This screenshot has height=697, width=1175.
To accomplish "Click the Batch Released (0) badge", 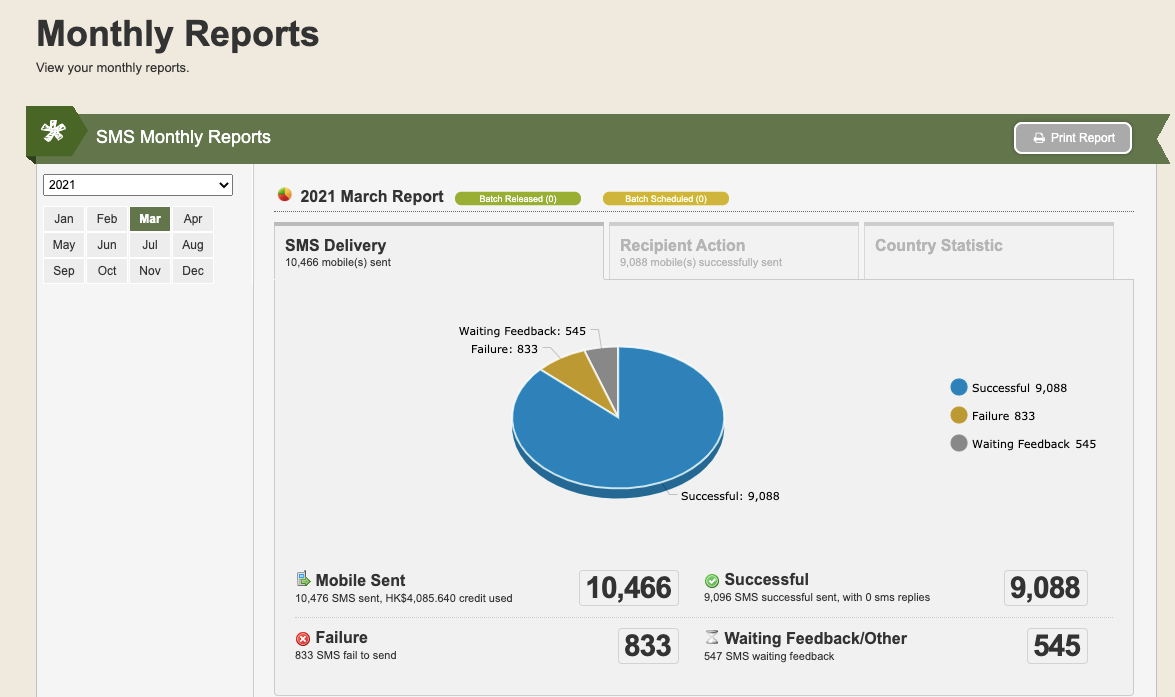I will (518, 199).
